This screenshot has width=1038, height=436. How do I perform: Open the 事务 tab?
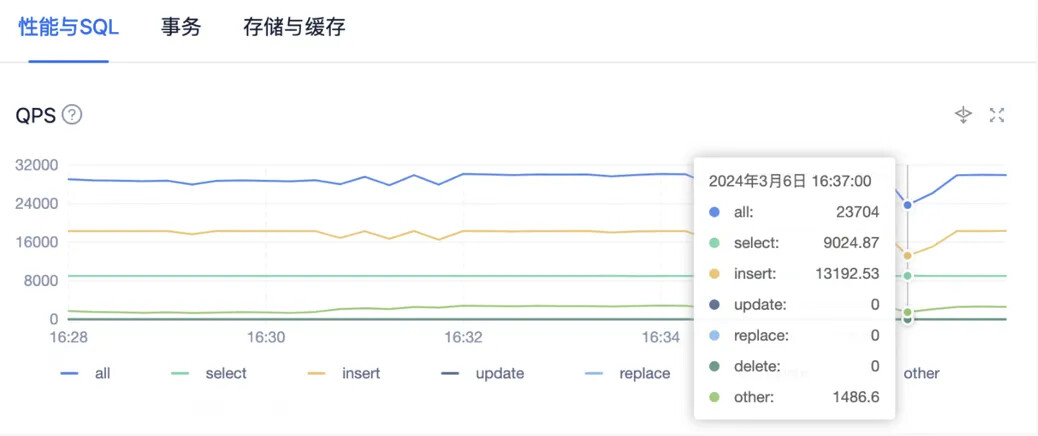click(x=181, y=28)
